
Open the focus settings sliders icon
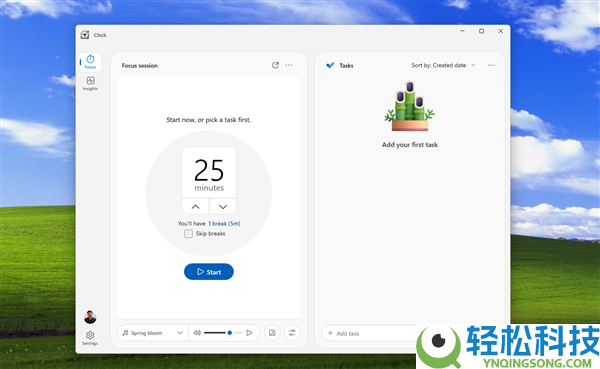[292, 333]
